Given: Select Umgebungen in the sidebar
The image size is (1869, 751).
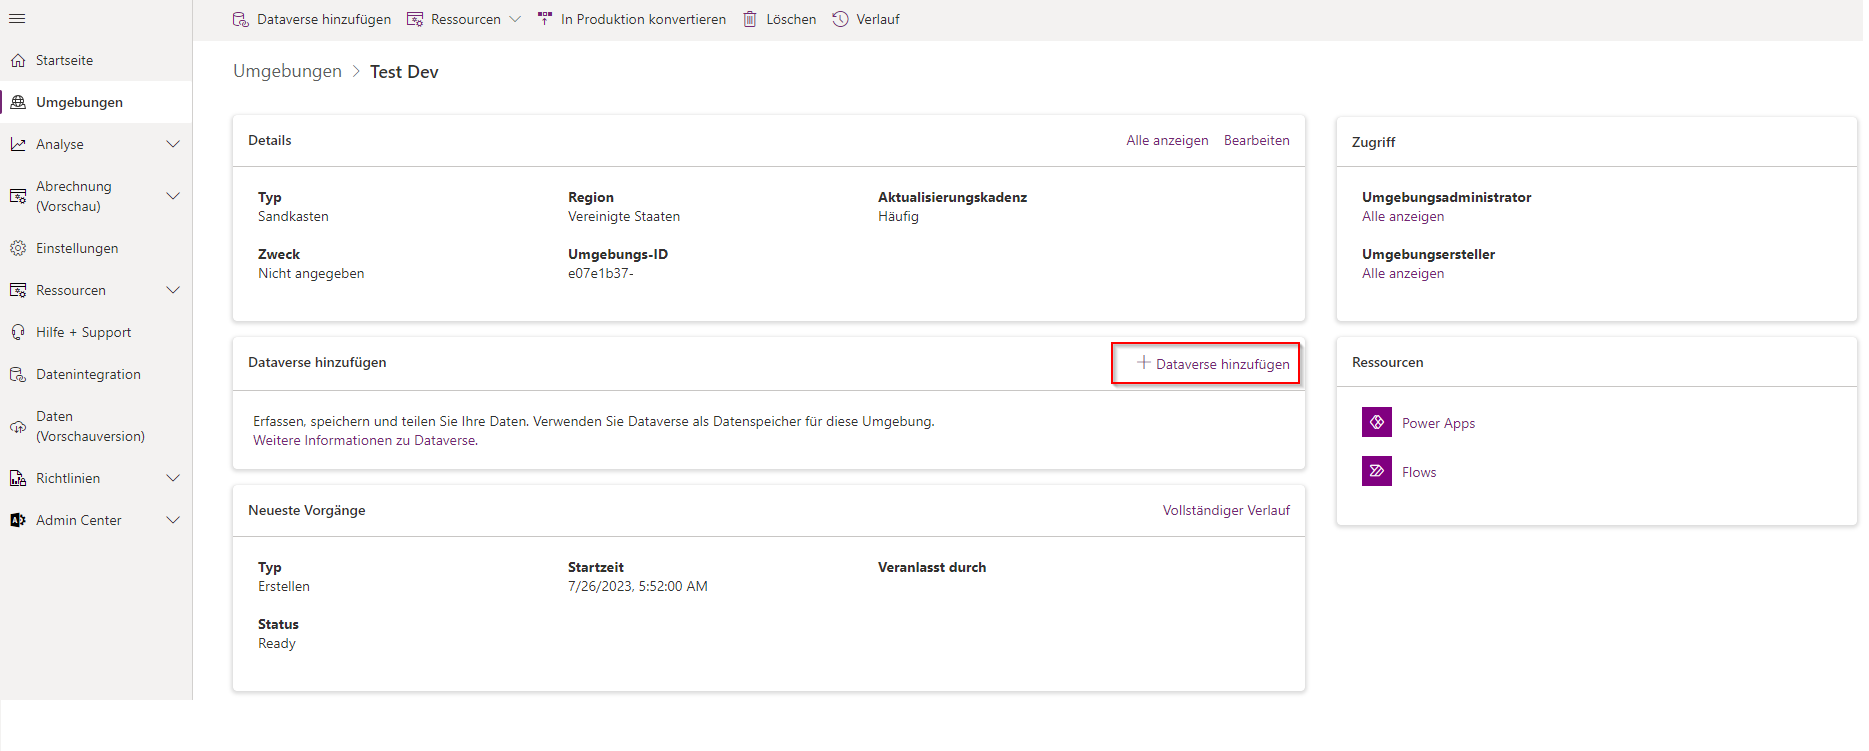Looking at the screenshot, I should [79, 102].
